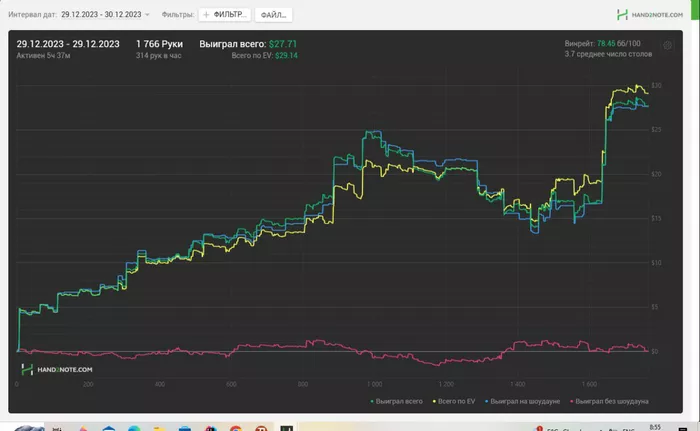Click the 1 766 Руки hands count
The width and height of the screenshot is (700, 431).
click(x=159, y=44)
